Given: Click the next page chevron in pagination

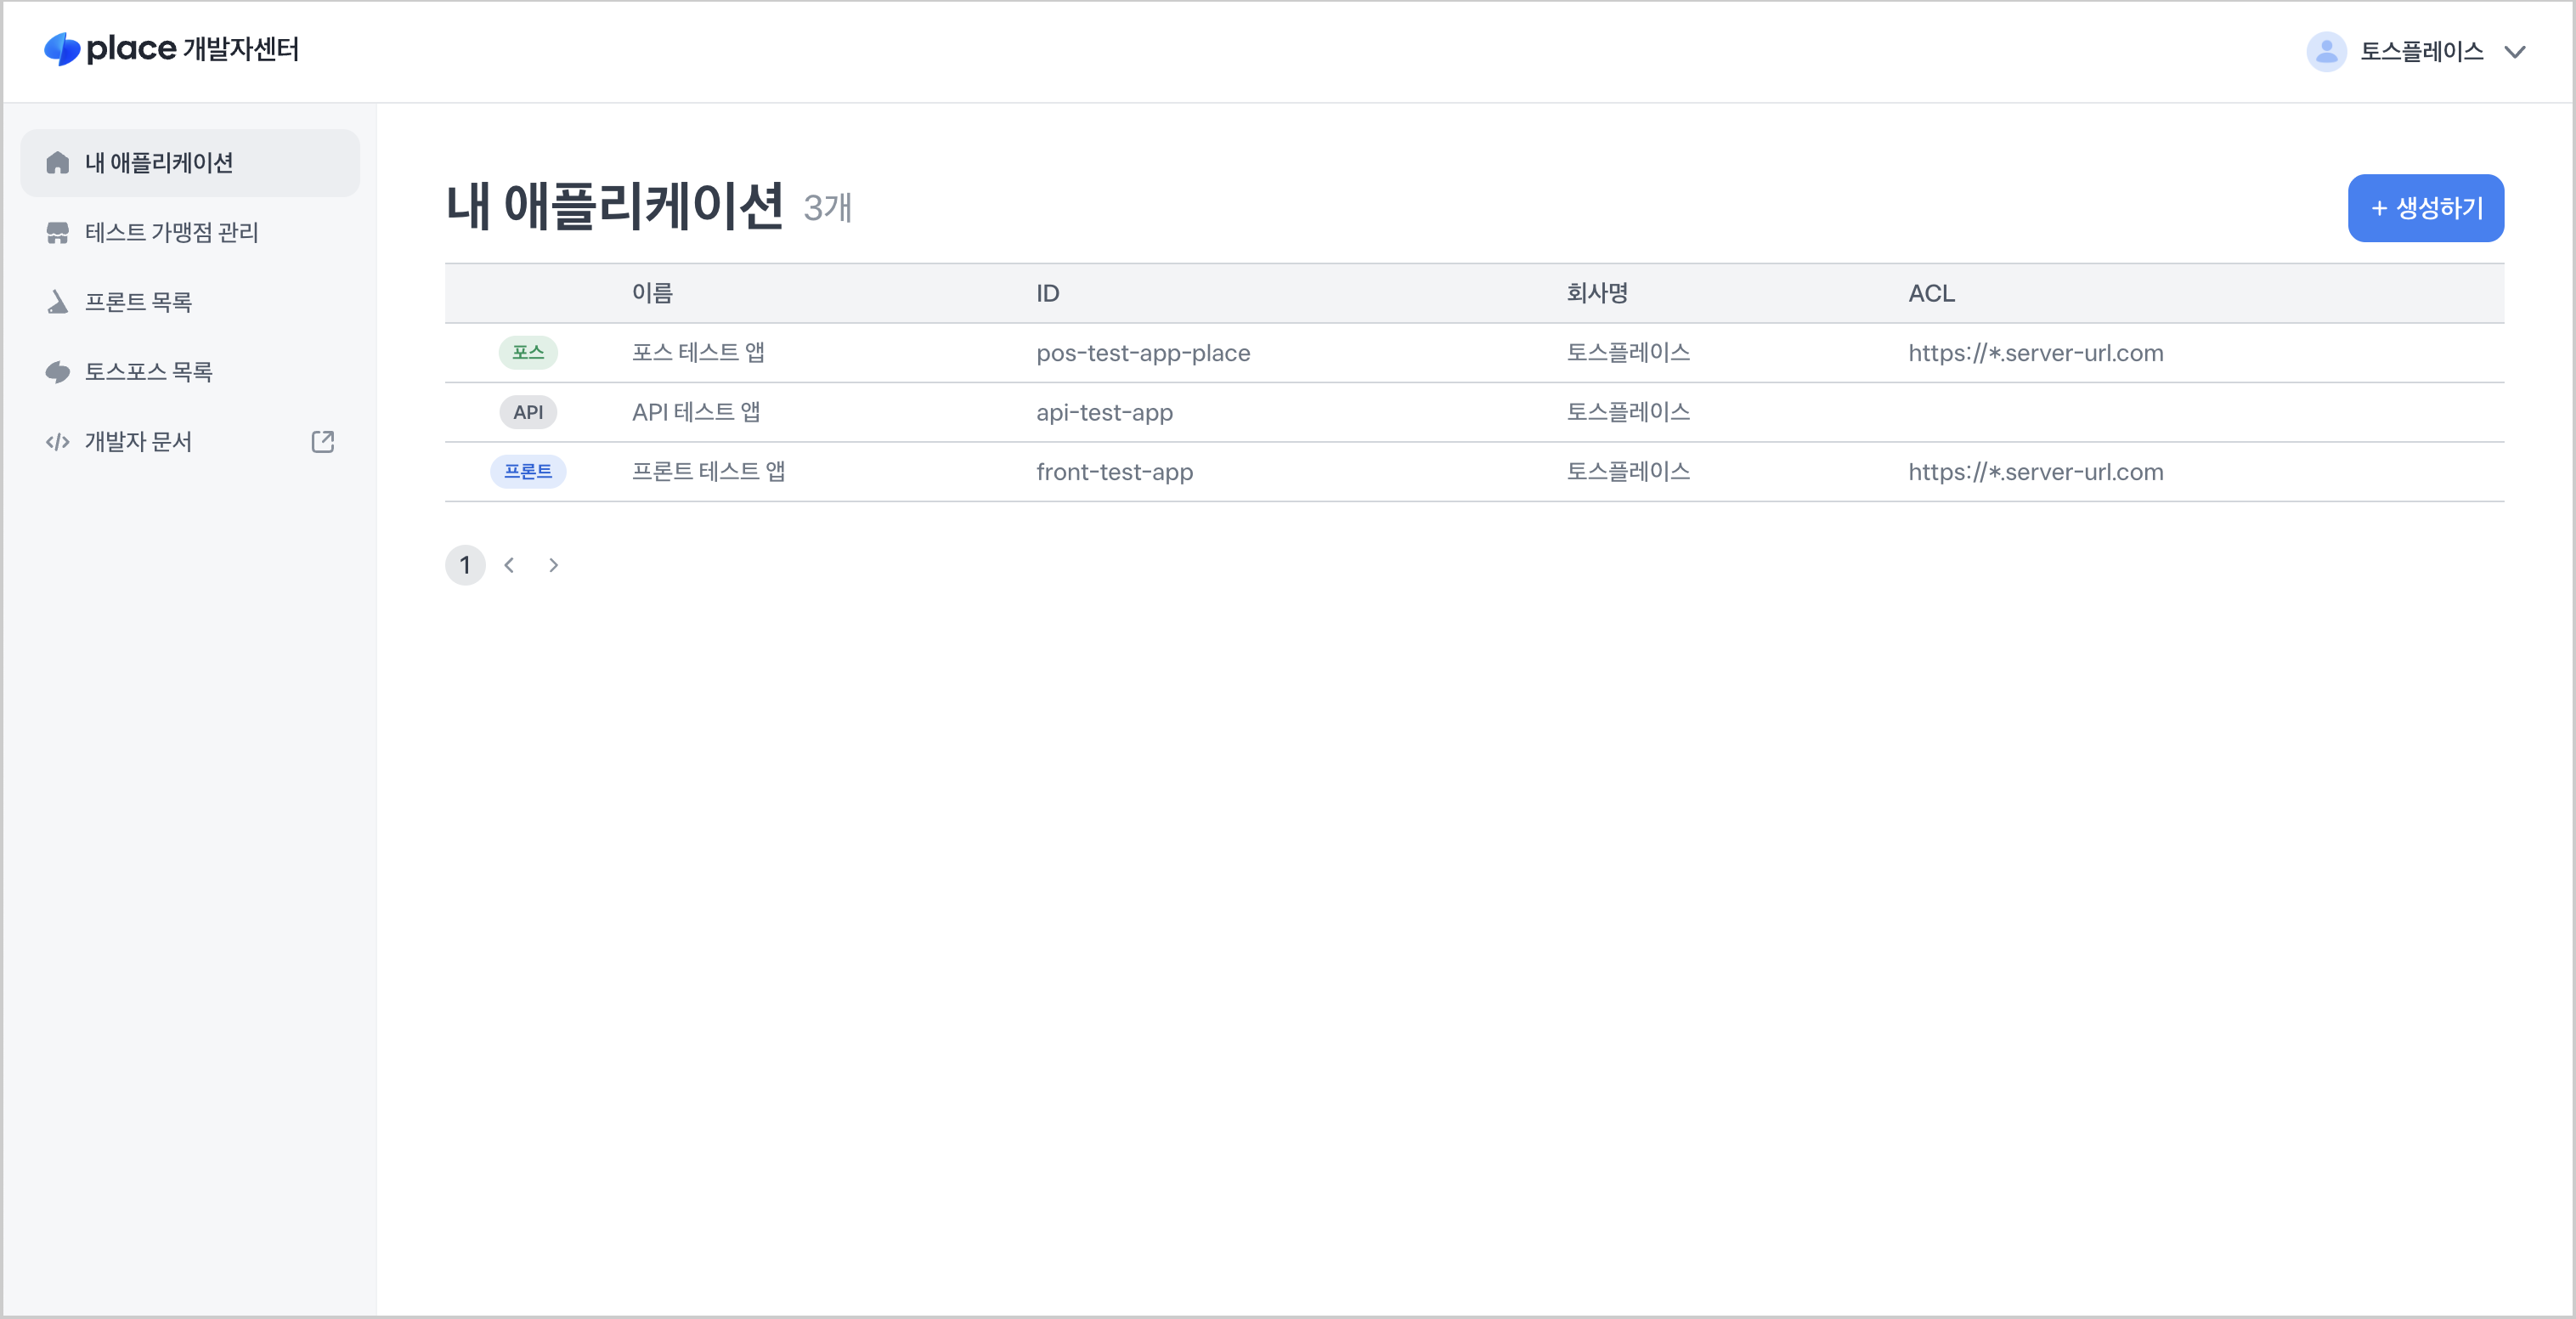Looking at the screenshot, I should 554,565.
